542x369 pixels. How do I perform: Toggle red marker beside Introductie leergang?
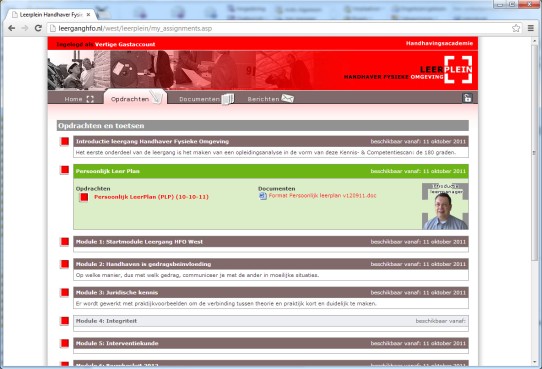click(65, 142)
